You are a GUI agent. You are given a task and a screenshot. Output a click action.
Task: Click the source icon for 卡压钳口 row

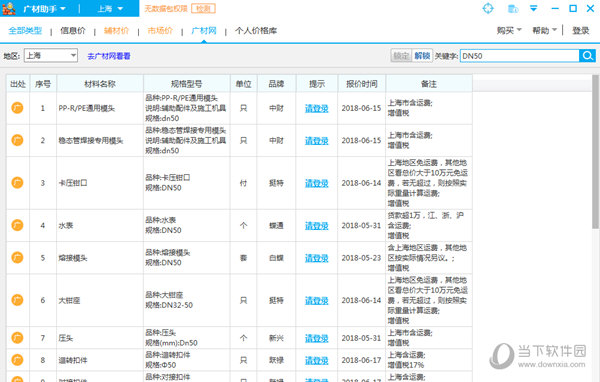click(x=17, y=183)
